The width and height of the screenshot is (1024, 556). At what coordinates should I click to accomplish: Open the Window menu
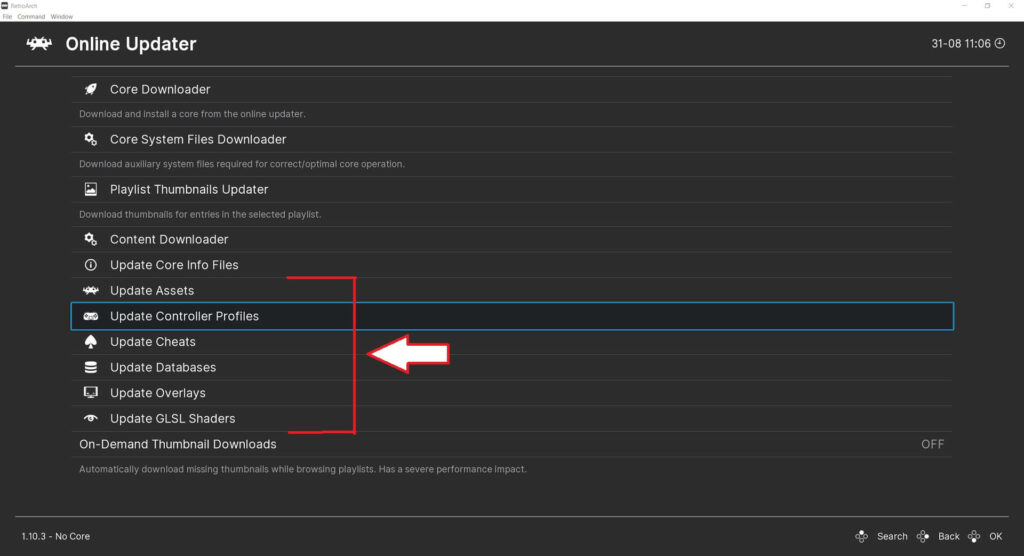61,16
